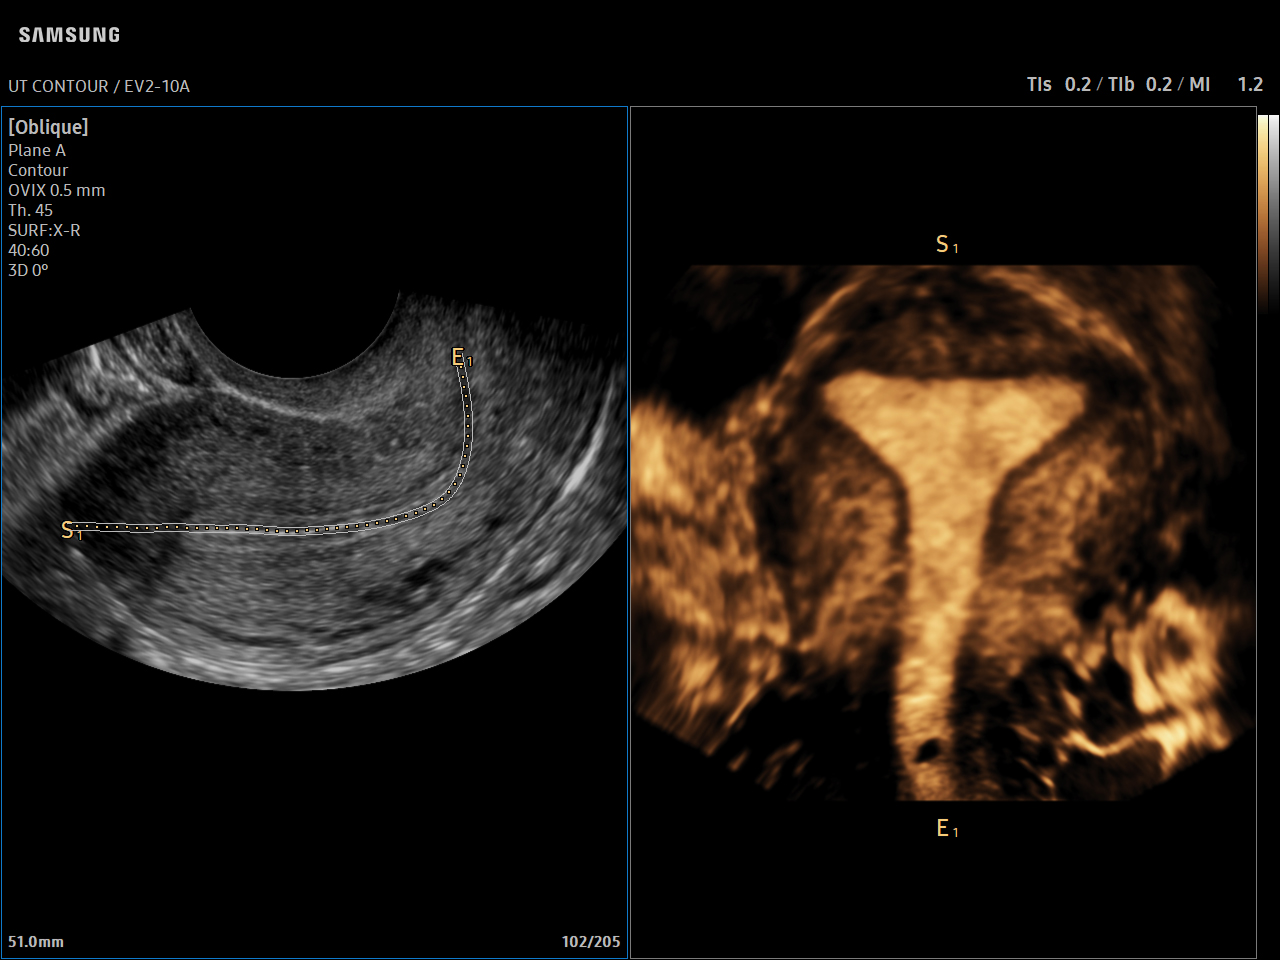Click the 'Contour' parameter text
The width and height of the screenshot is (1280, 960).
[38, 170]
